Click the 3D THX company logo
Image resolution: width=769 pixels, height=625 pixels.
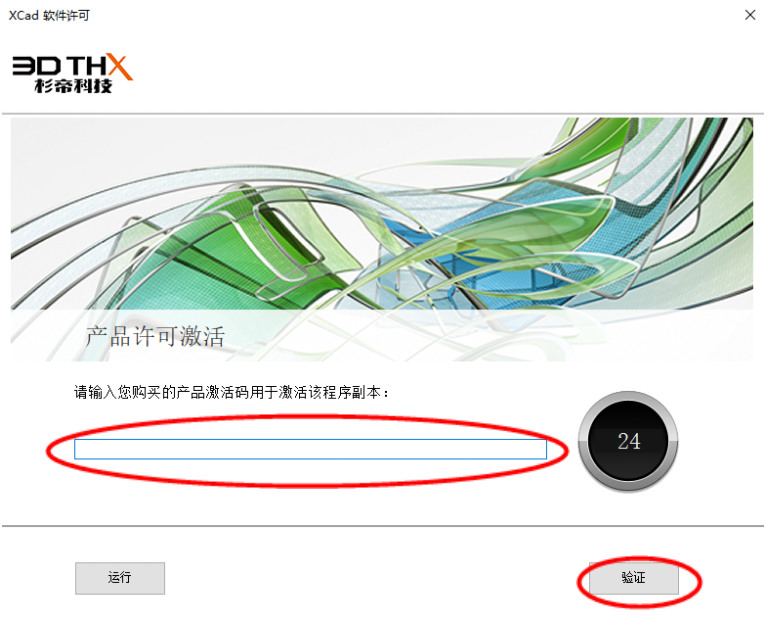pyautogui.click(x=73, y=74)
